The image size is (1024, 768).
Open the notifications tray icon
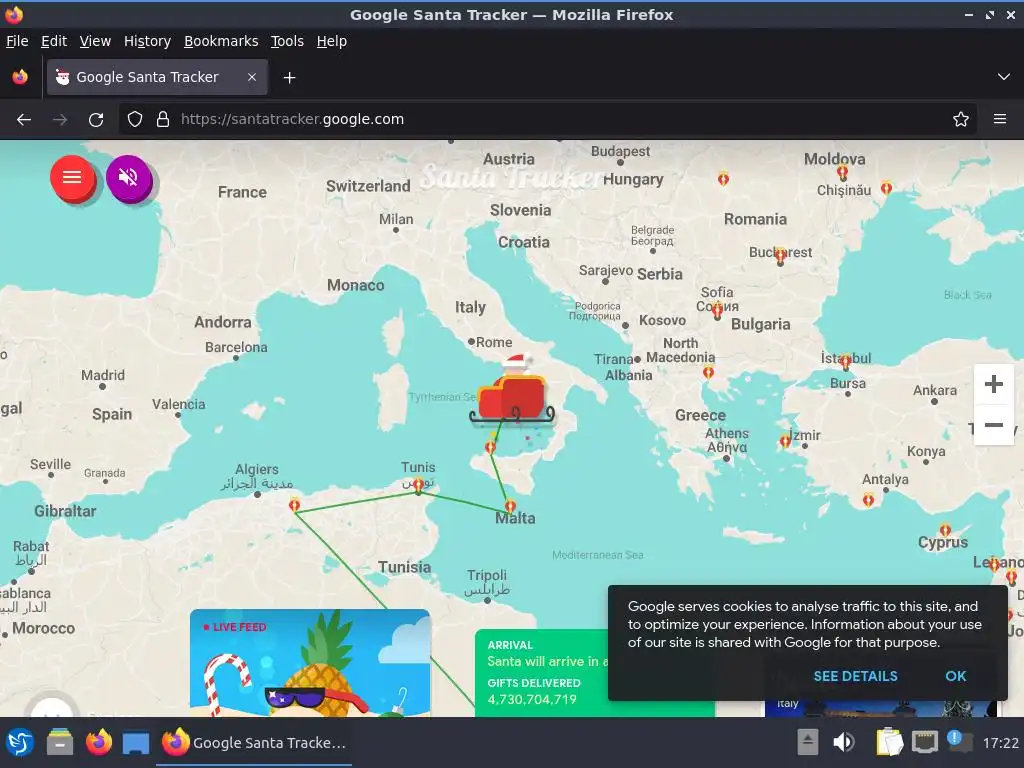(x=959, y=742)
